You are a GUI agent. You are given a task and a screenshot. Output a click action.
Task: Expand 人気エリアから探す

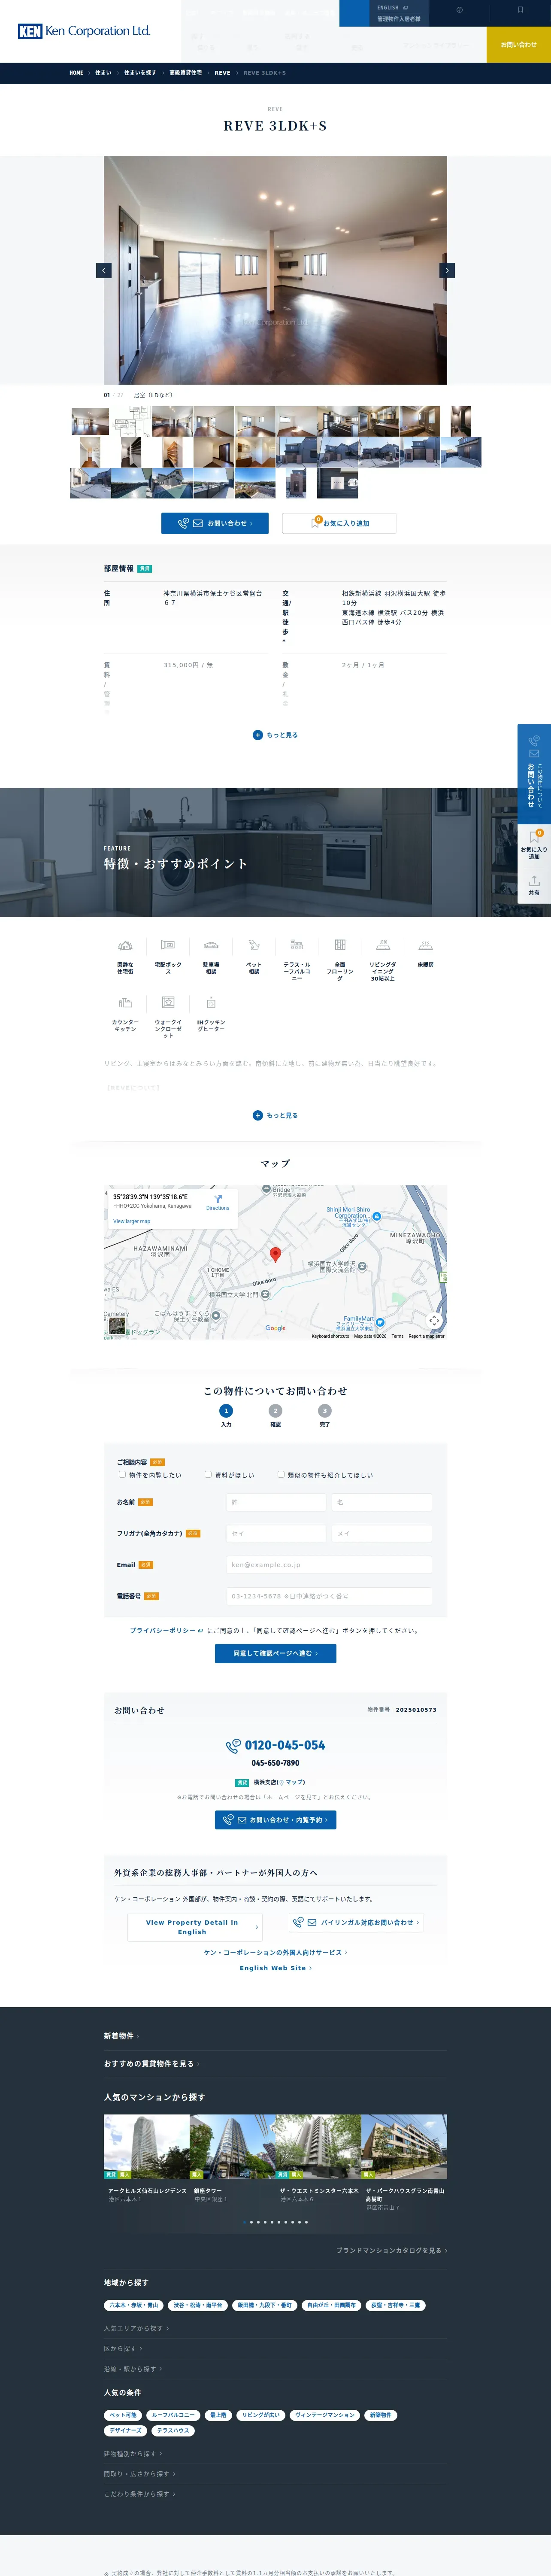(x=136, y=2328)
